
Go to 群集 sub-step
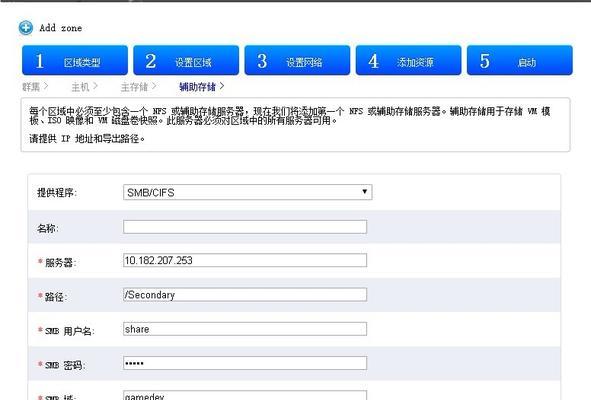[31, 87]
